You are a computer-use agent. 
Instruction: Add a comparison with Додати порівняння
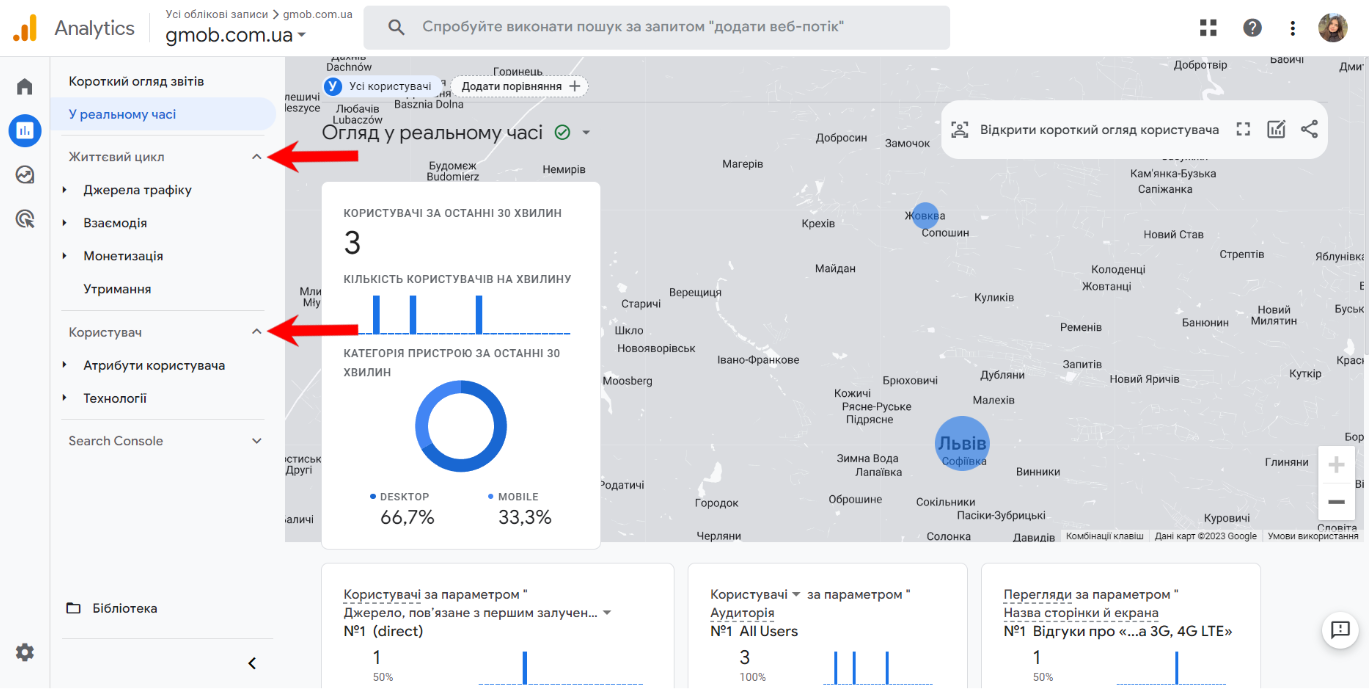[516, 86]
